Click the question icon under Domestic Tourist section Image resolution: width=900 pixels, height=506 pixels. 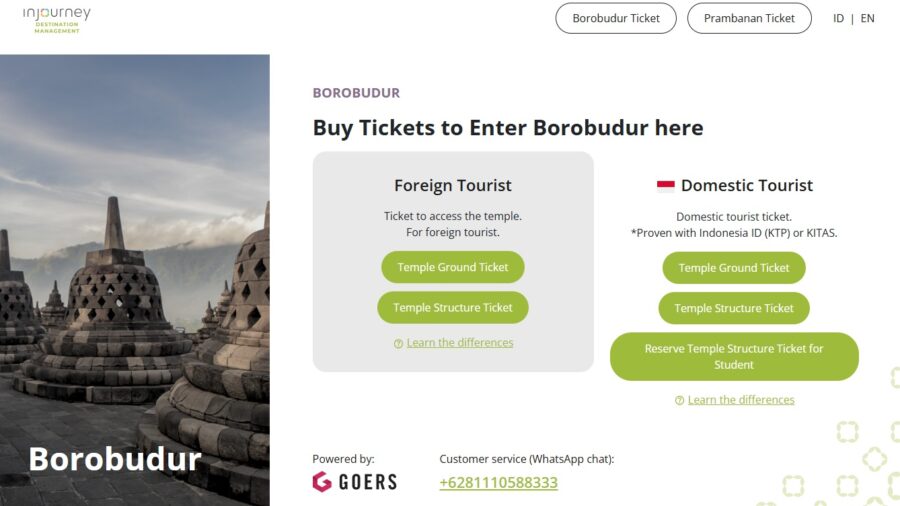point(679,400)
